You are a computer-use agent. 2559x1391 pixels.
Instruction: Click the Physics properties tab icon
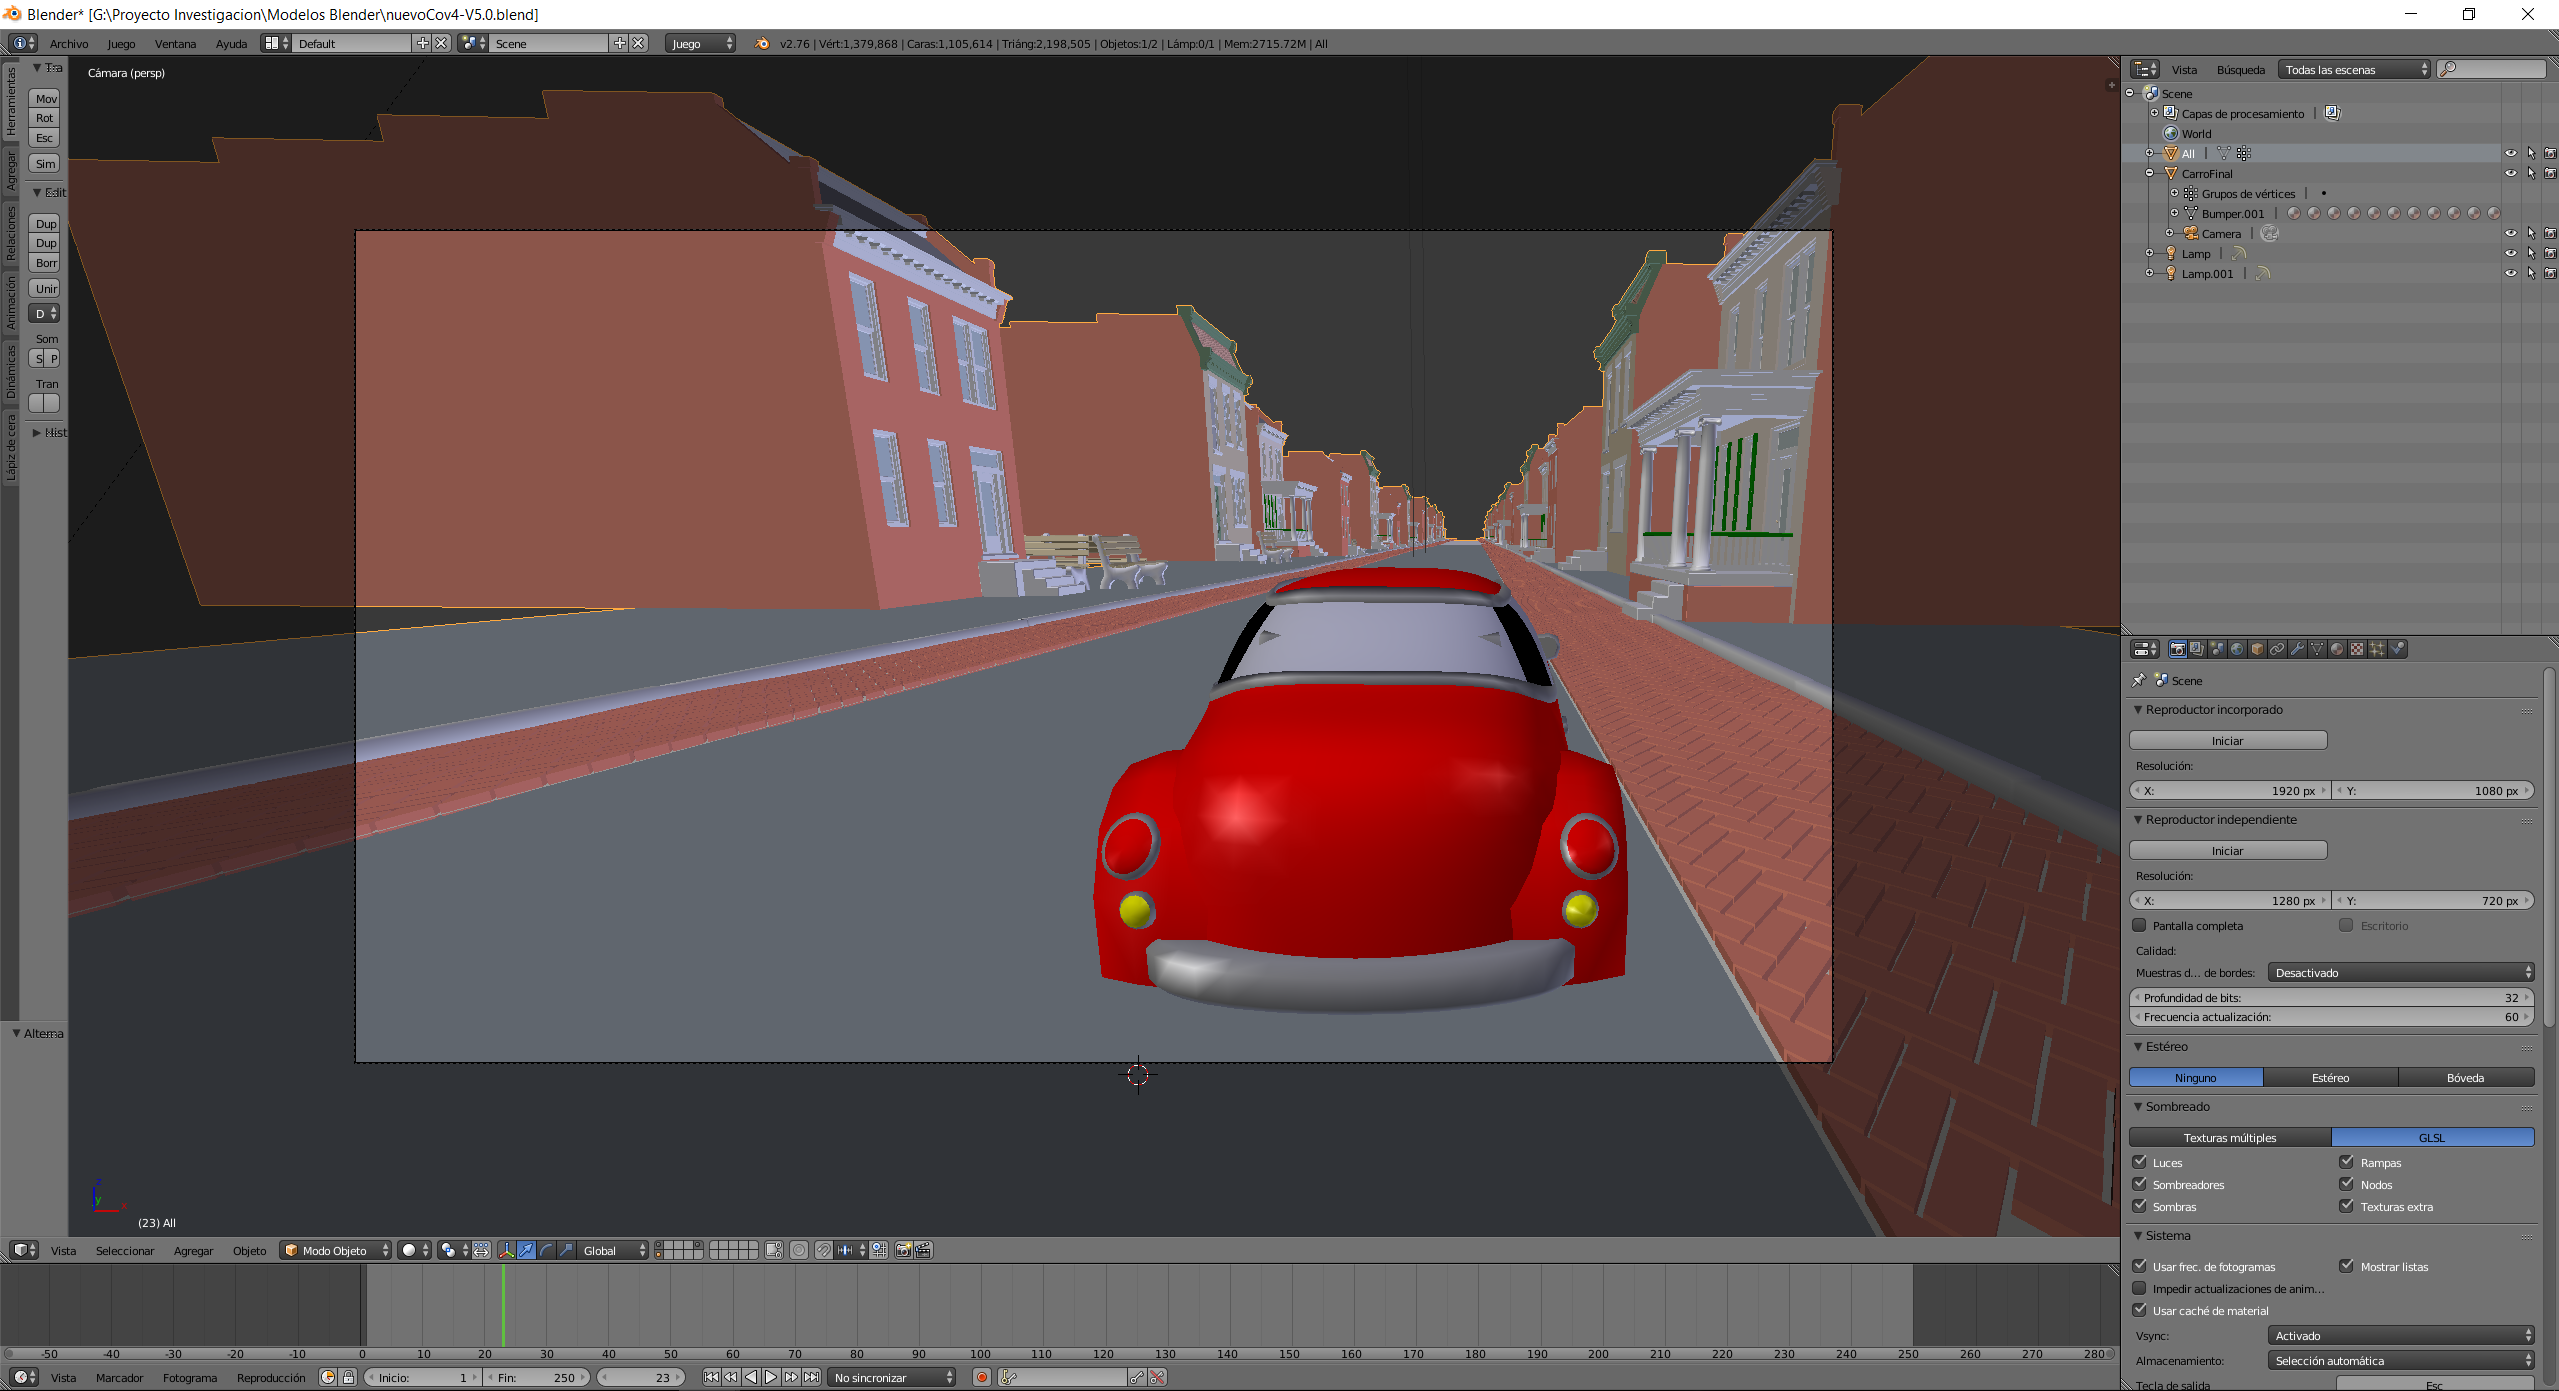(2397, 649)
